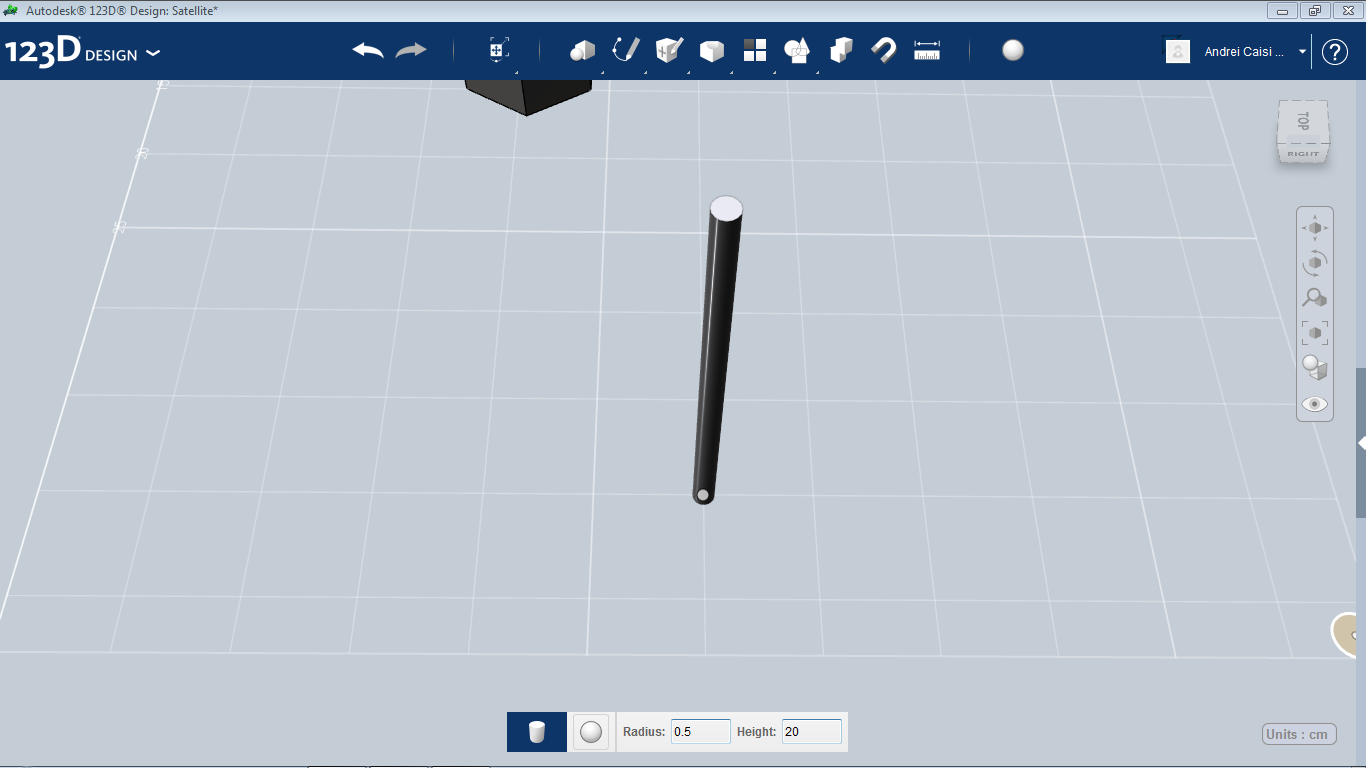
Task: Click the TOP face of view cube
Action: pyautogui.click(x=1302, y=122)
